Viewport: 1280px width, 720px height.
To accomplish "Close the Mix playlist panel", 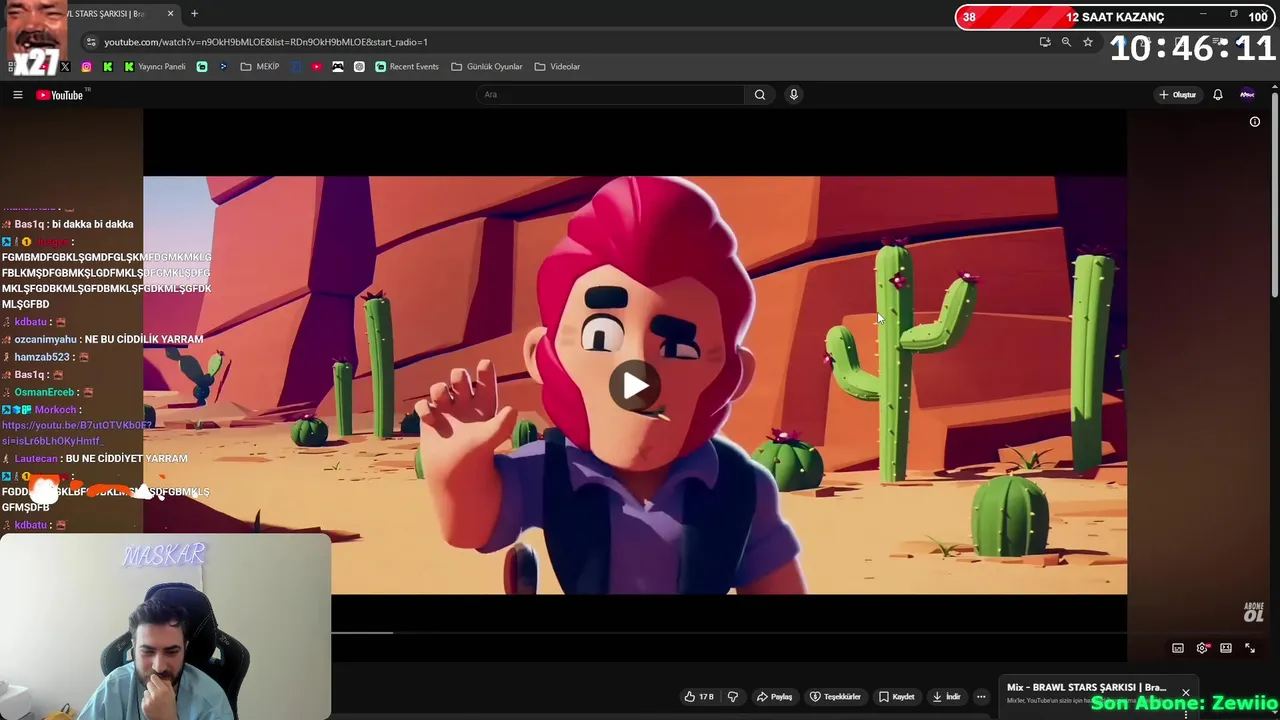I will tap(1186, 693).
